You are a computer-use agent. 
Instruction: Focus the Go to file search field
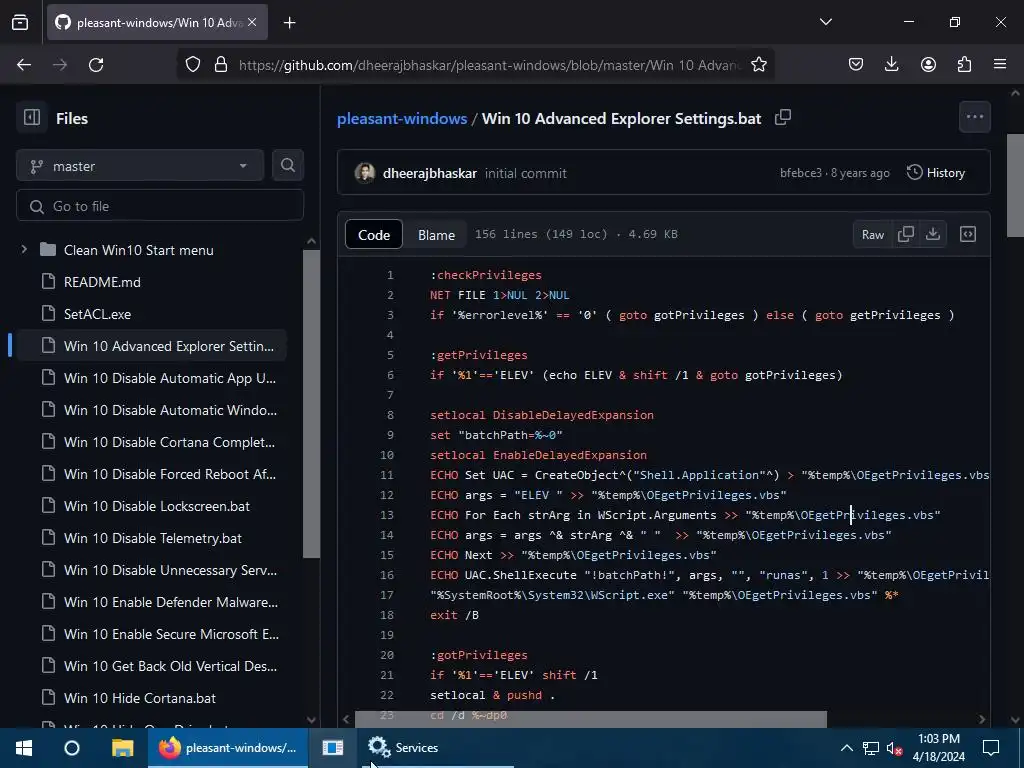point(160,206)
